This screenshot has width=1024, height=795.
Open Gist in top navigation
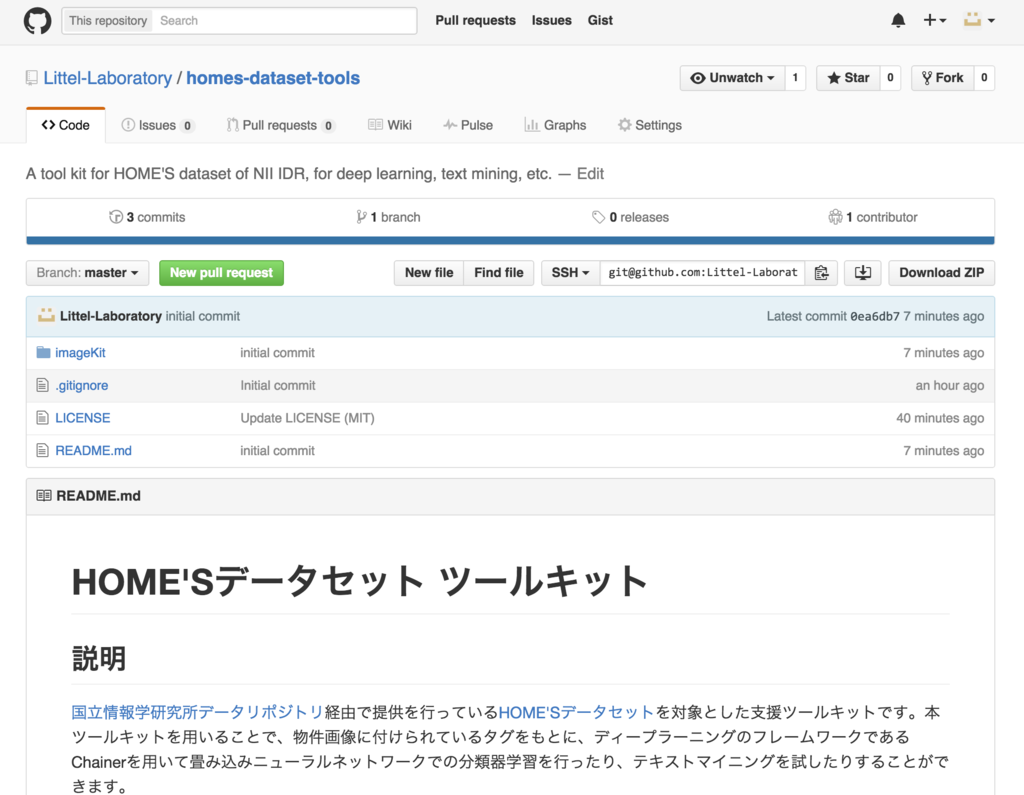tap(600, 20)
